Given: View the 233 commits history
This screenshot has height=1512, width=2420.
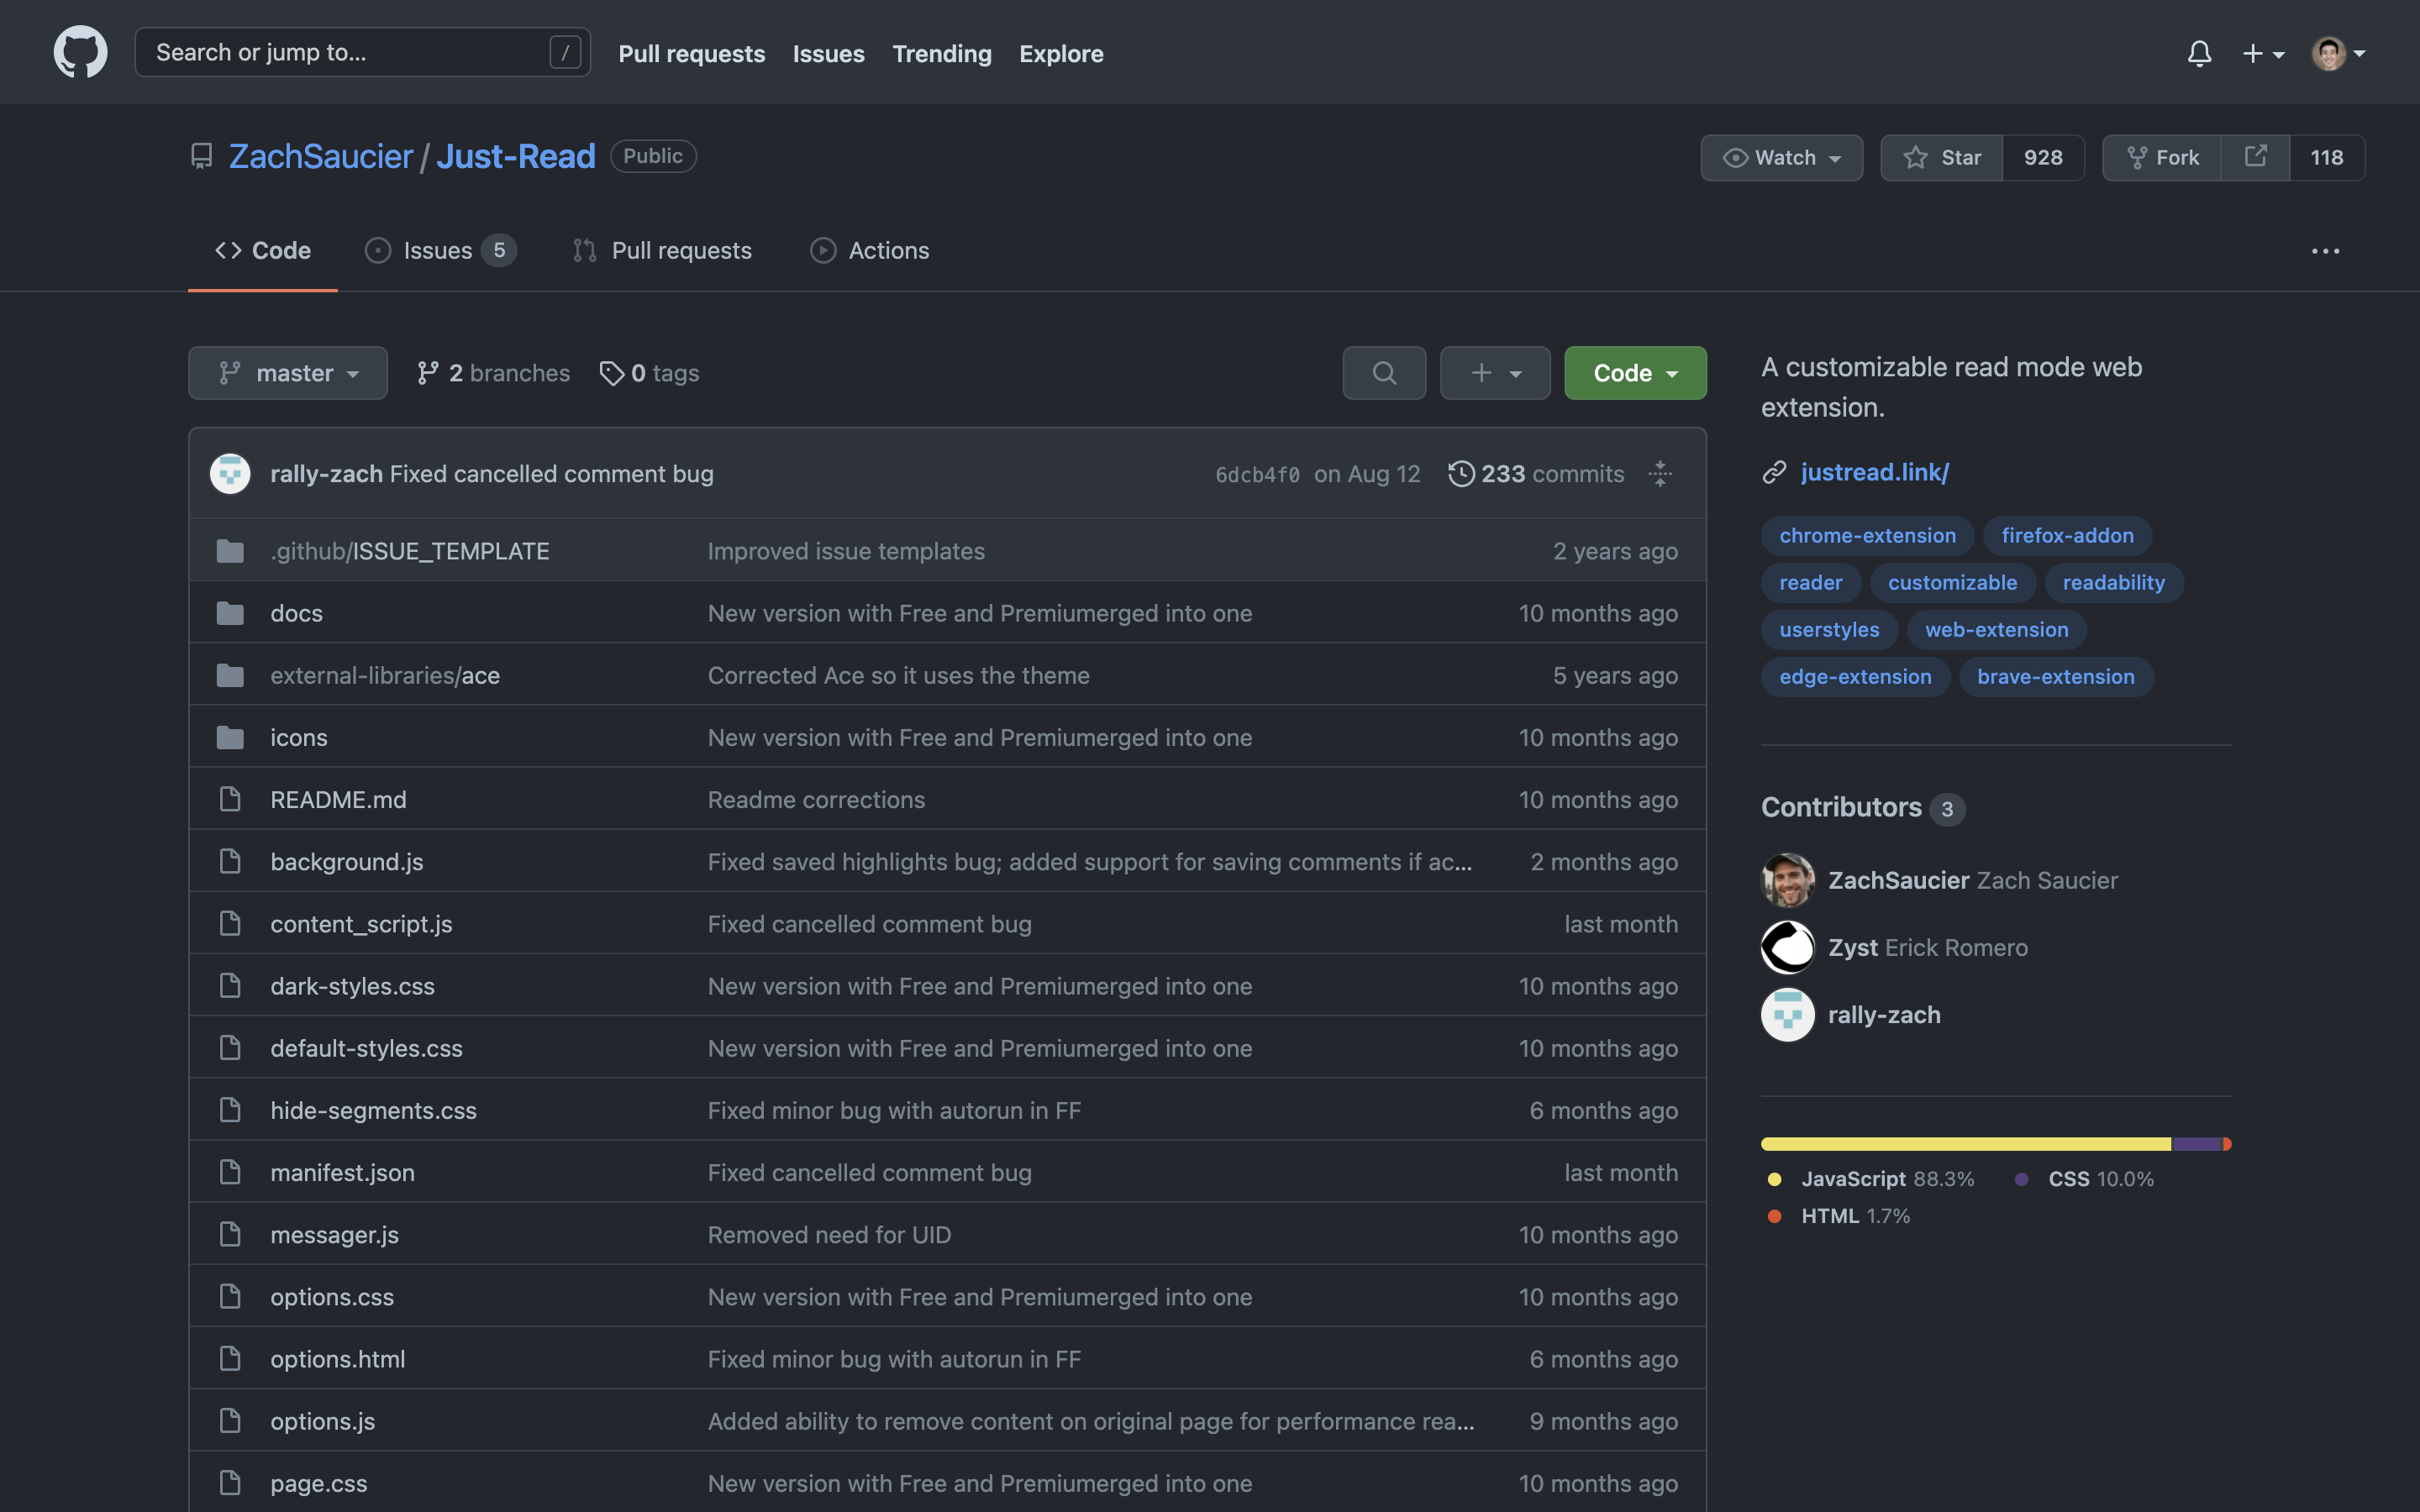Looking at the screenshot, I should tap(1536, 474).
